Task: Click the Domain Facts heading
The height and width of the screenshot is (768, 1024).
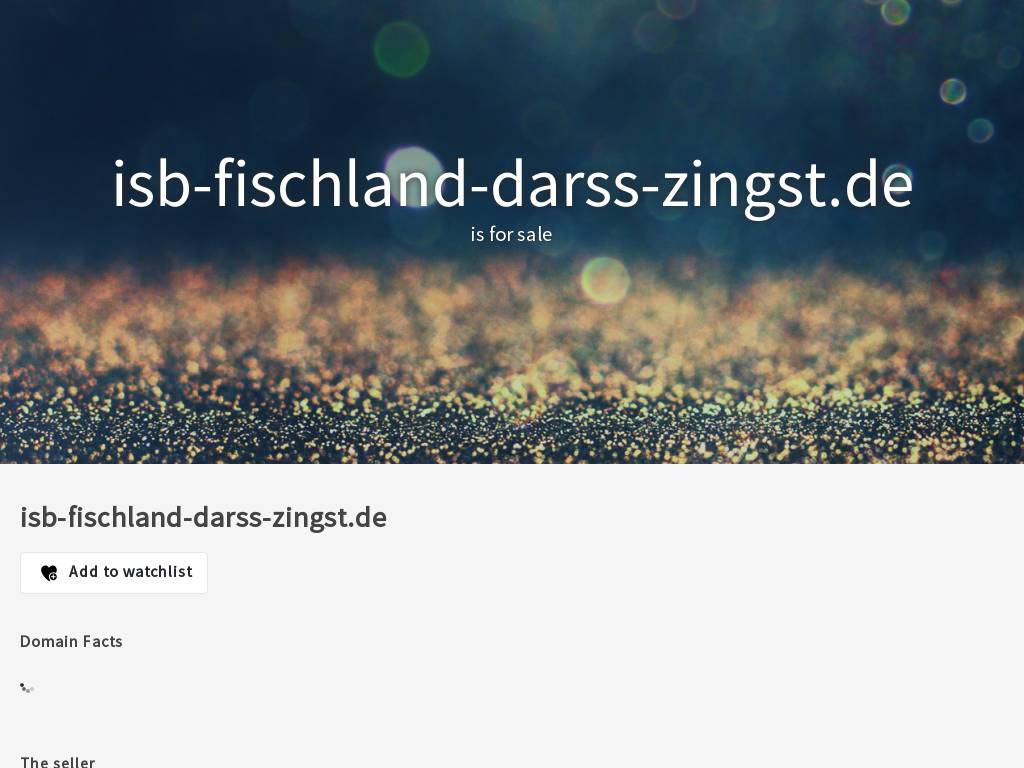Action: [x=71, y=641]
